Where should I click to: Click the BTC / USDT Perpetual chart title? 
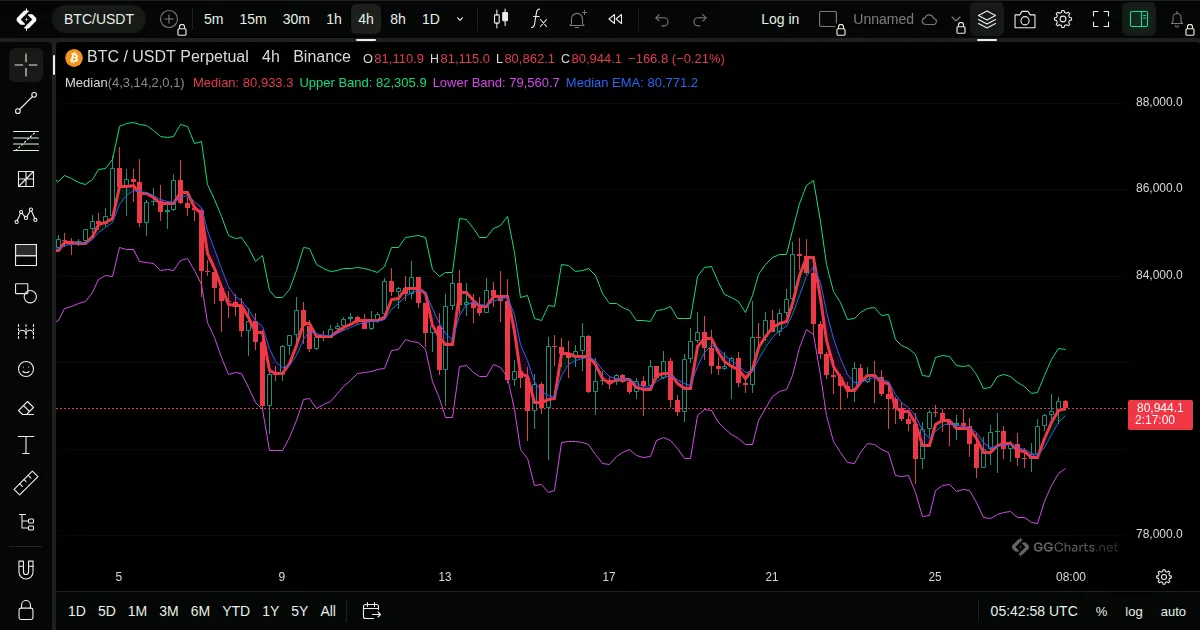pos(168,58)
